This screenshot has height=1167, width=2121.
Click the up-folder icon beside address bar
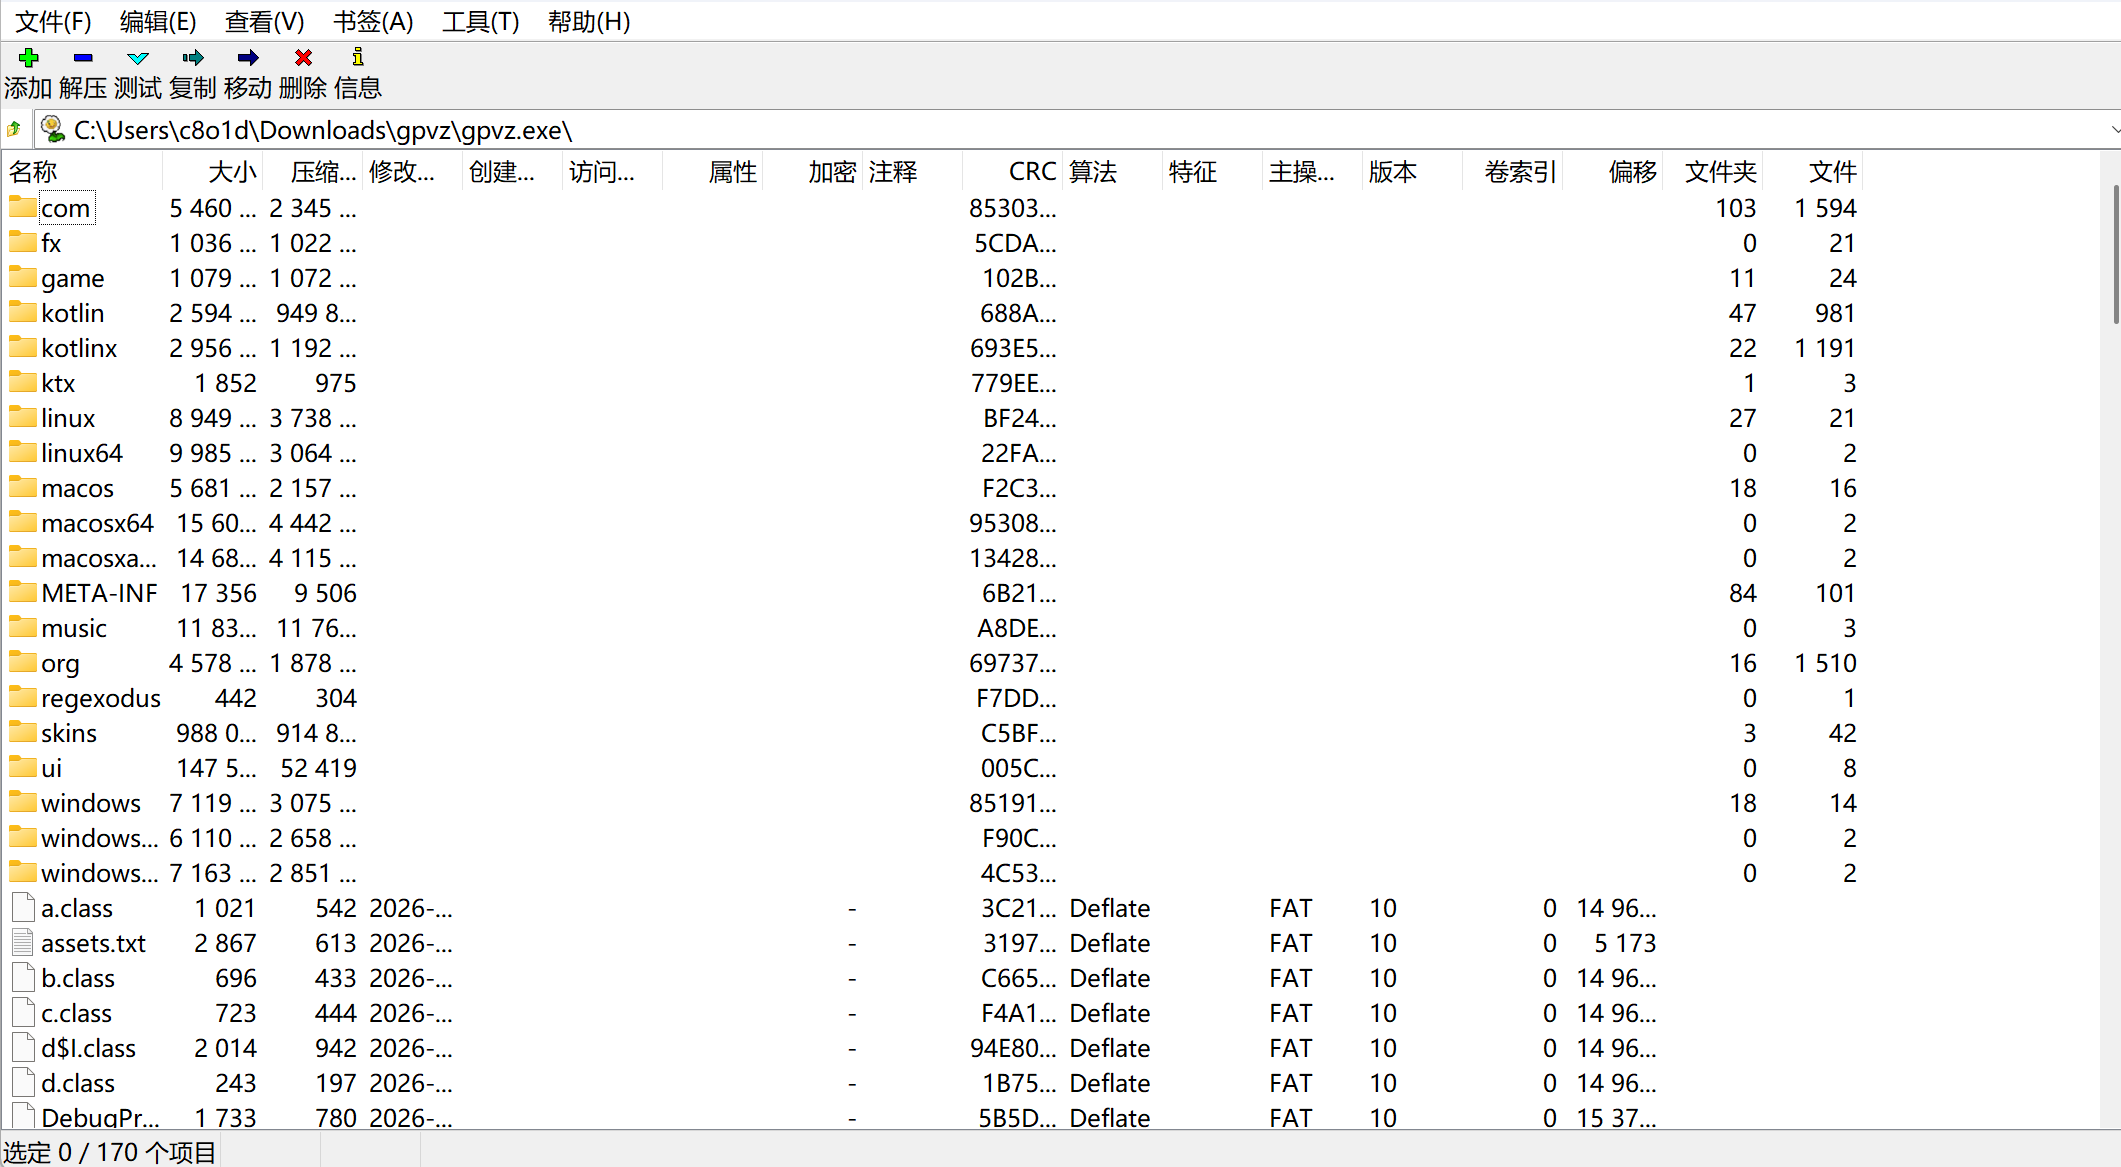[x=14, y=130]
